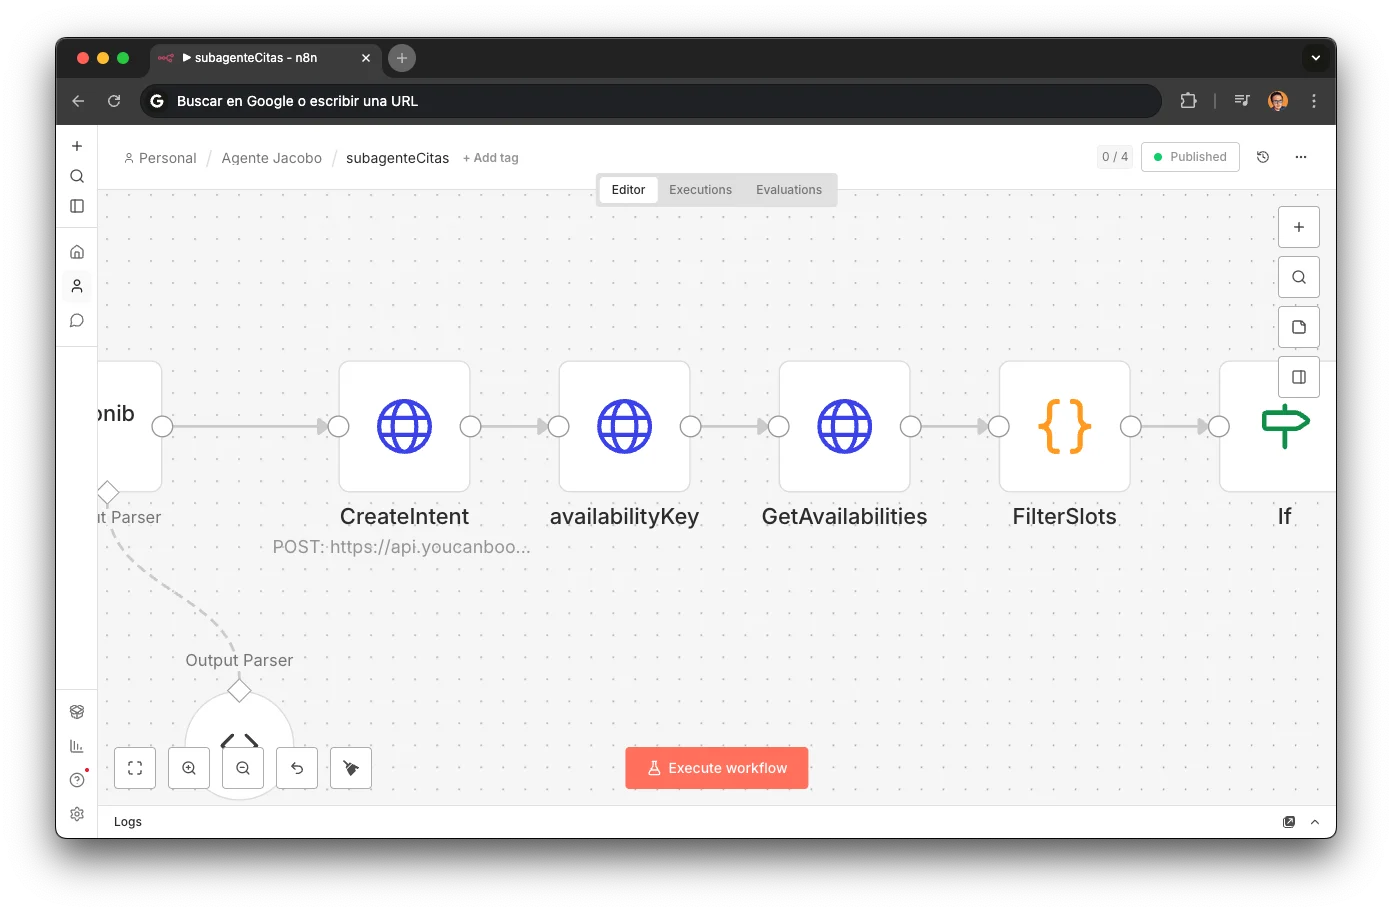This screenshot has height=912, width=1392.
Task: Open the GetAvailabilities HTTP Request node
Action: click(844, 426)
